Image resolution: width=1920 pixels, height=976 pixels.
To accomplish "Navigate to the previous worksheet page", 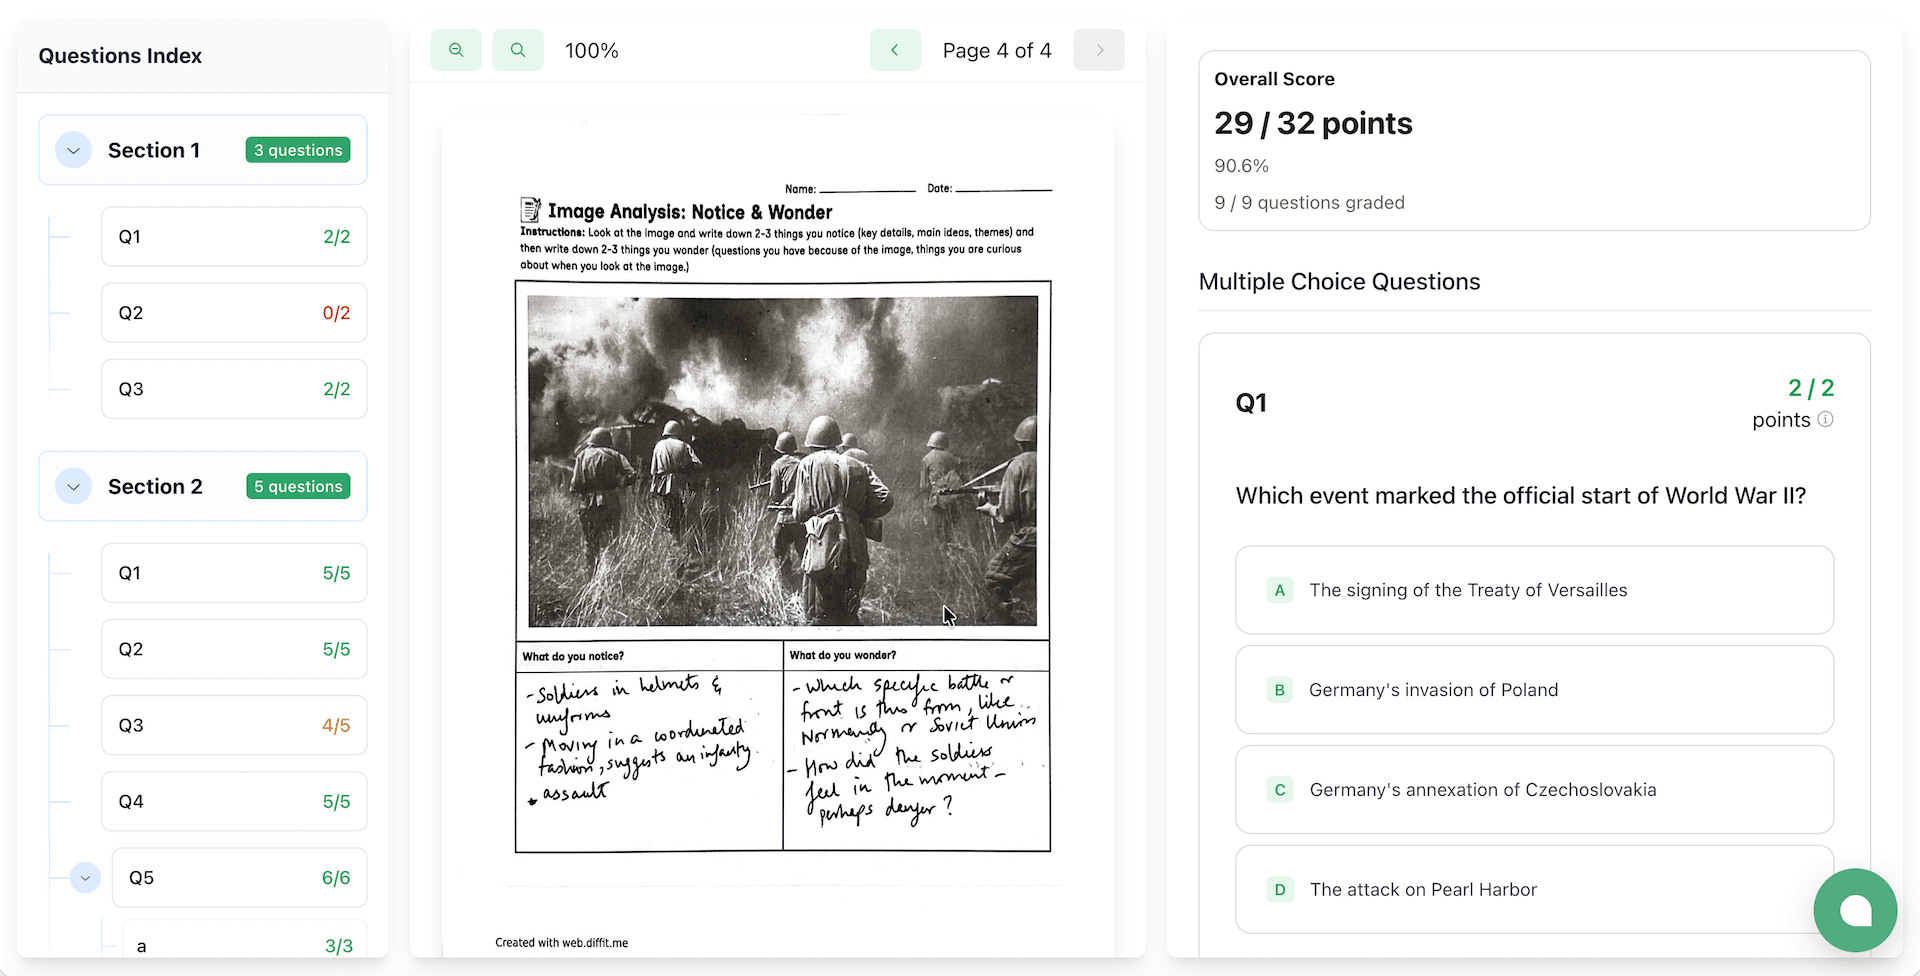I will (x=895, y=49).
